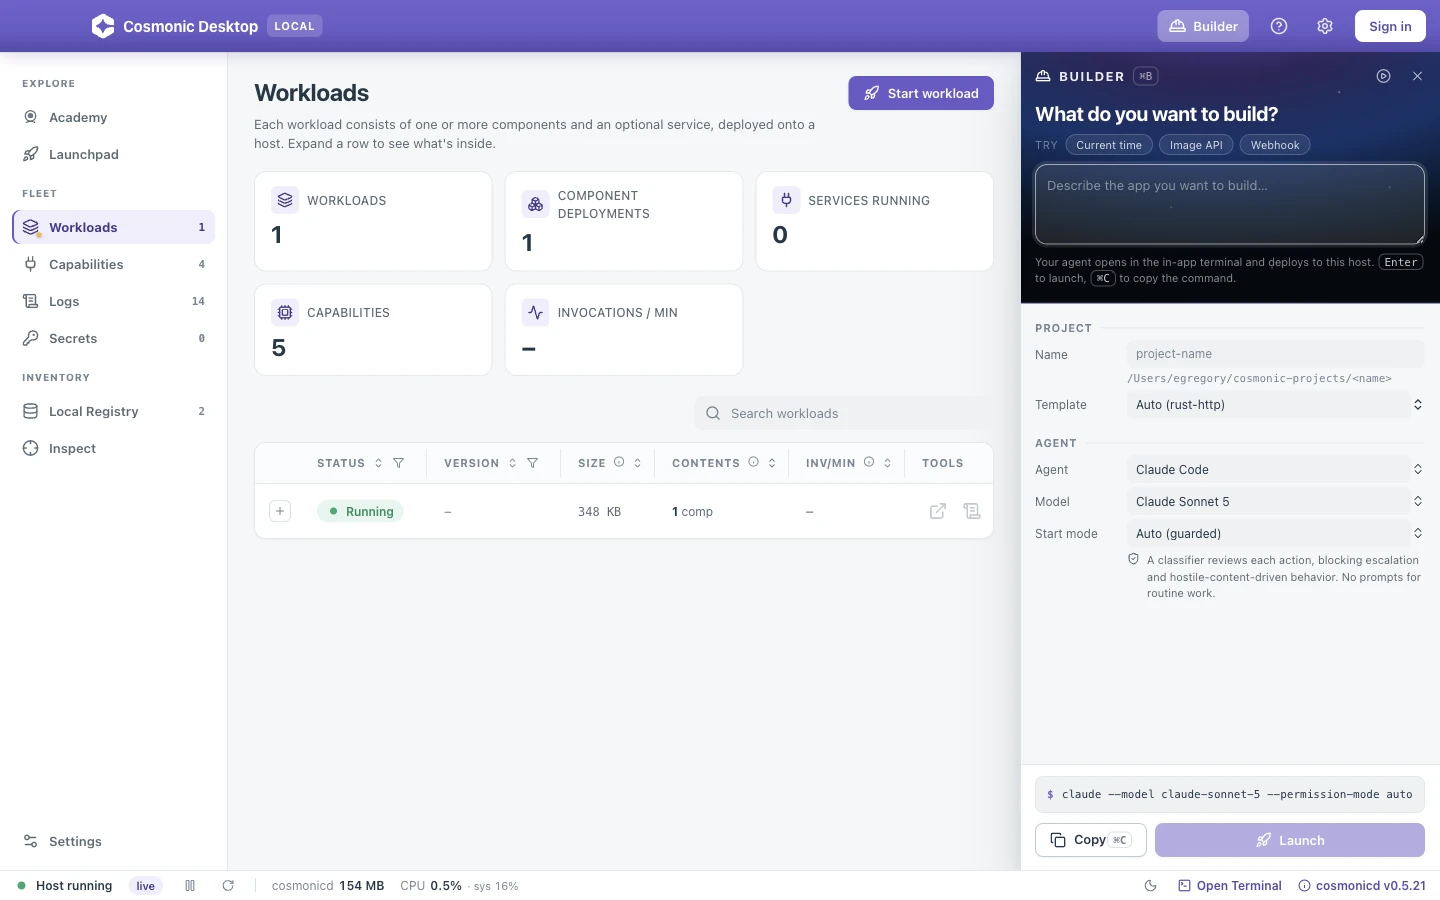1440x900 pixels.
Task: Select the Webhook suggestion chip
Action: 1275,145
